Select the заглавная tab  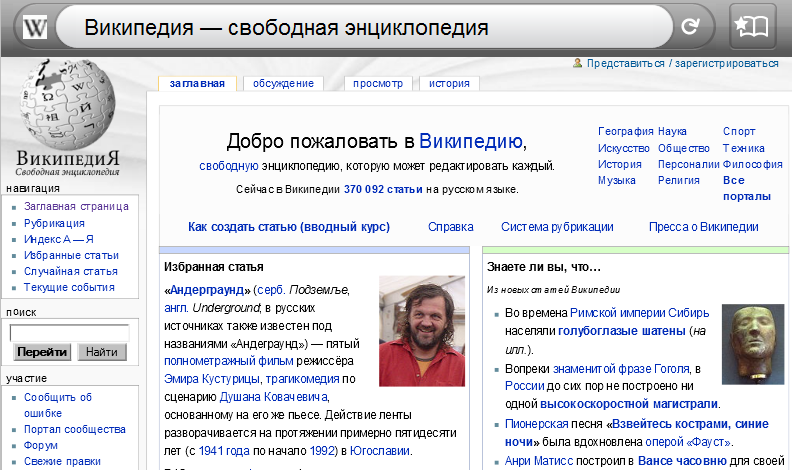click(x=197, y=83)
